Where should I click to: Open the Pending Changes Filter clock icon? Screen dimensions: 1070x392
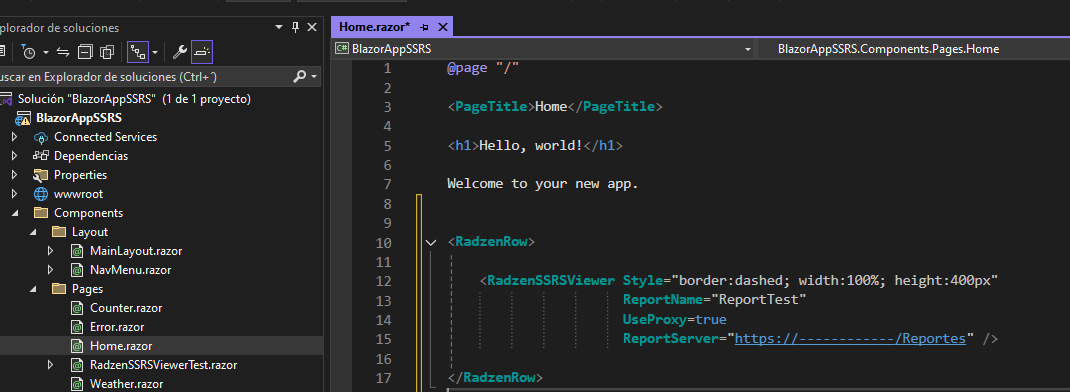click(29, 51)
